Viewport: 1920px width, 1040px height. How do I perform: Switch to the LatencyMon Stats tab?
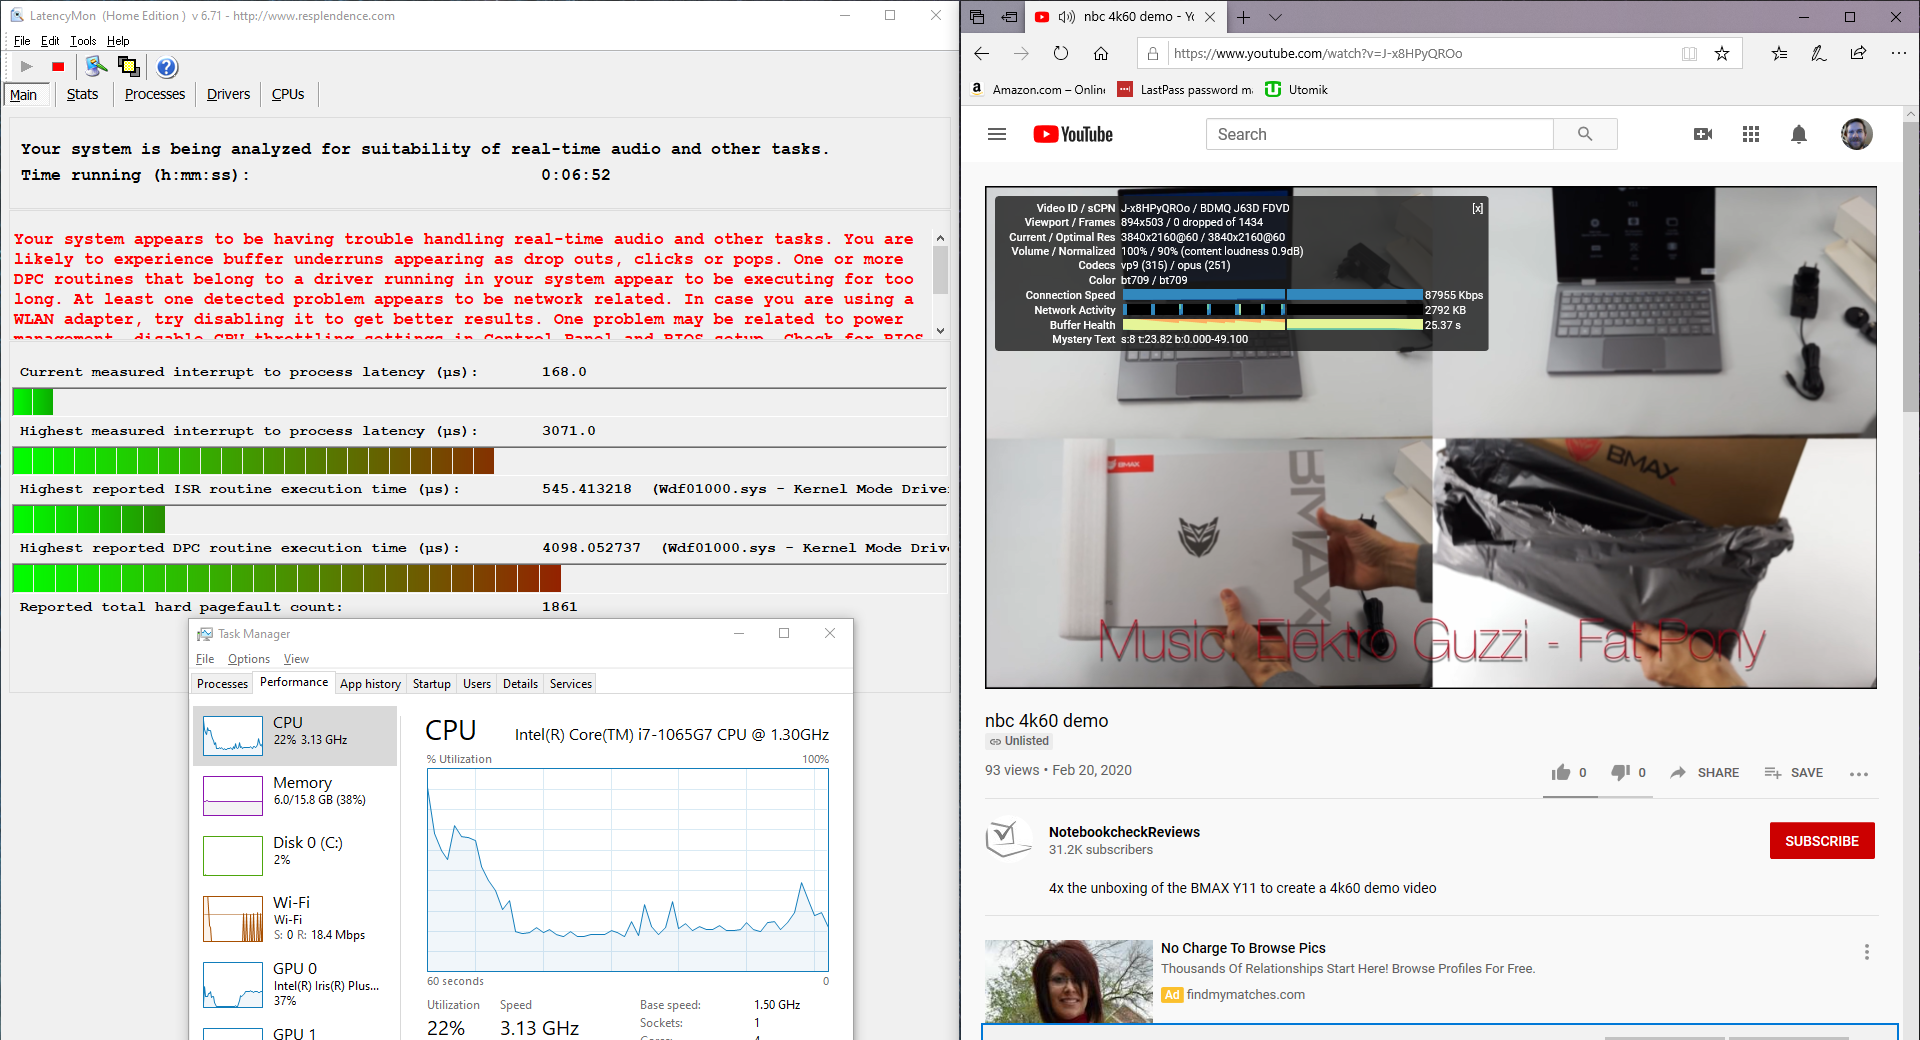coord(82,94)
